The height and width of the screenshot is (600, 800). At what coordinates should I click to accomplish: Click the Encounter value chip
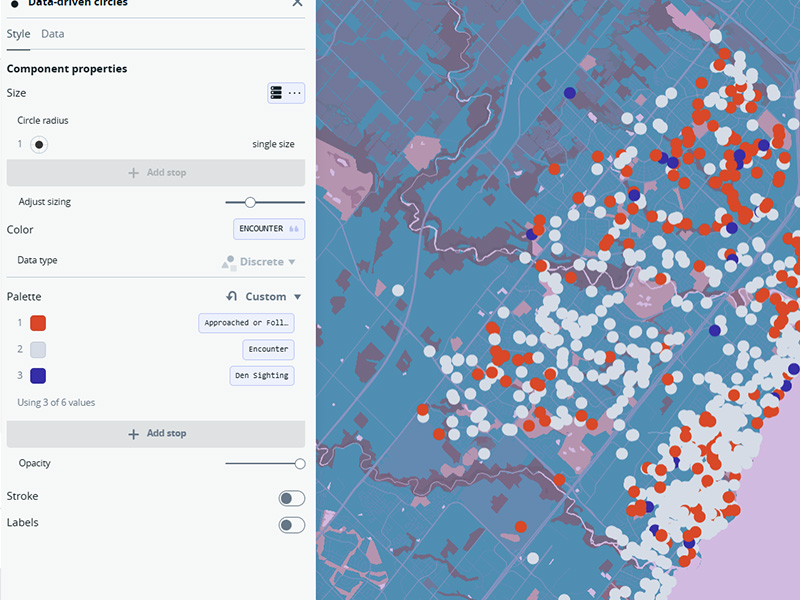coord(267,349)
